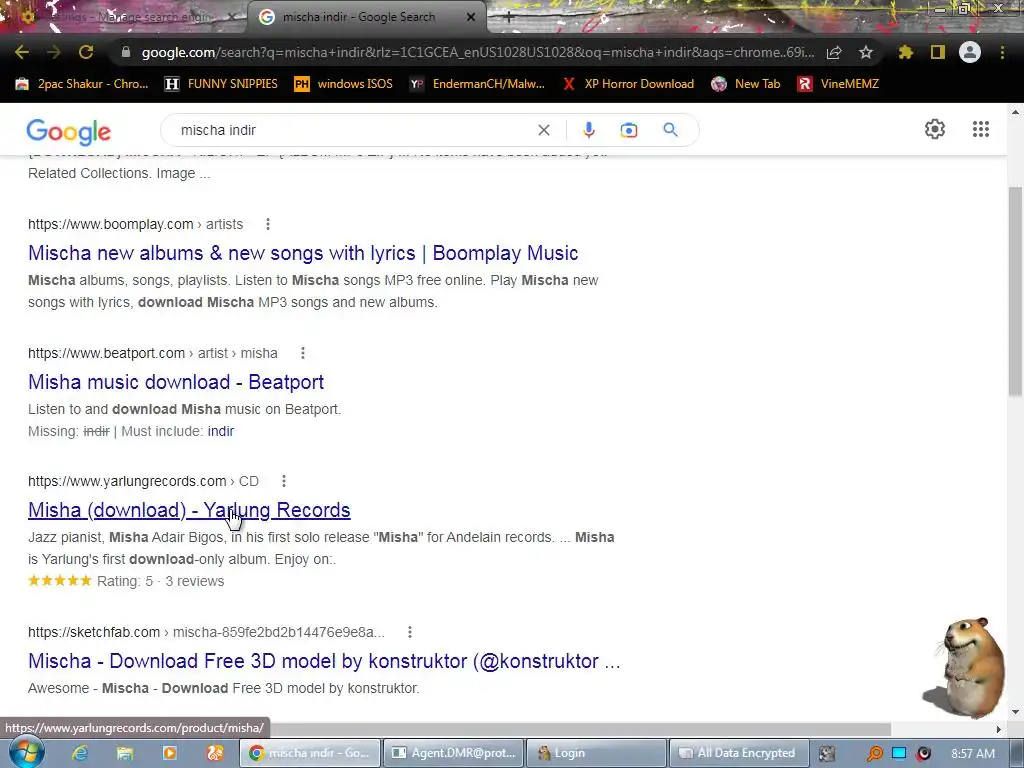The image size is (1024, 768).
Task: Click the share page icon in address bar
Action: 834,53
